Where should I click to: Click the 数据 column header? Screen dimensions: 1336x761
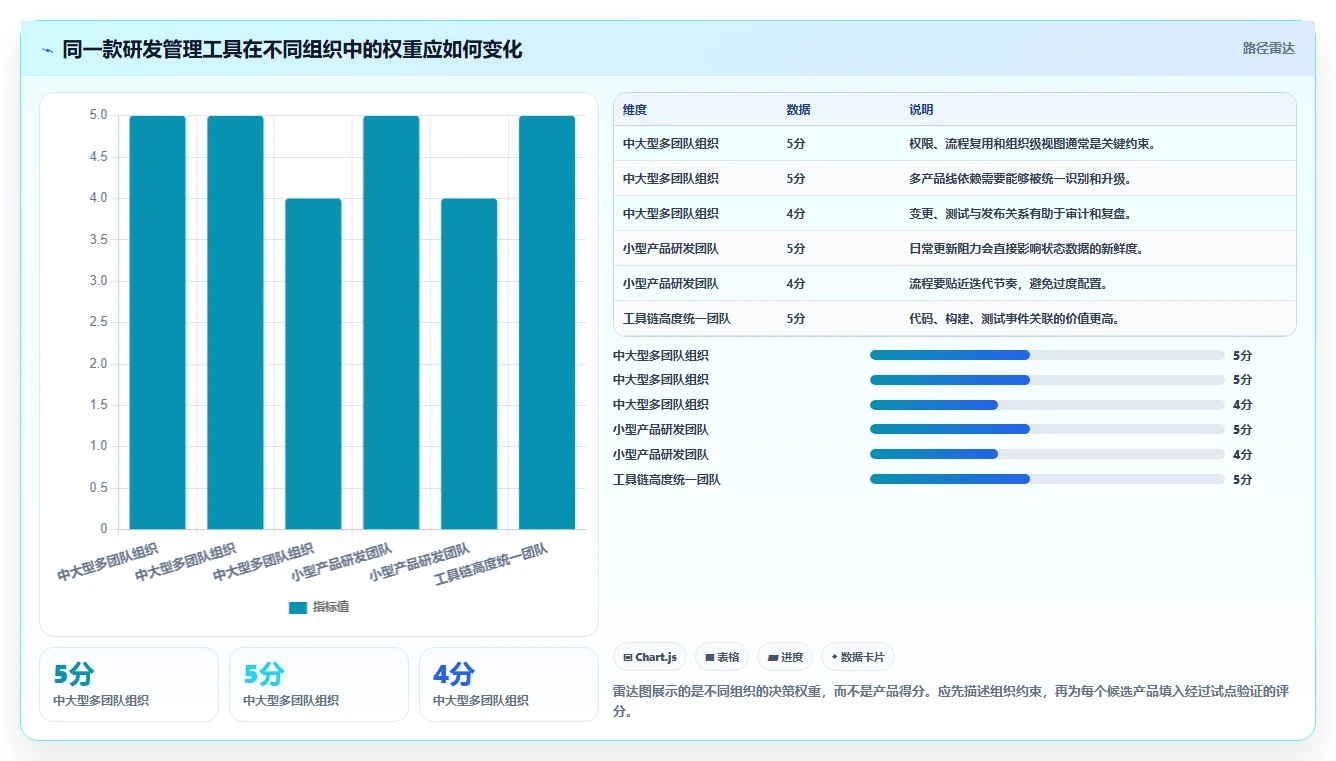pyautogui.click(x=798, y=110)
